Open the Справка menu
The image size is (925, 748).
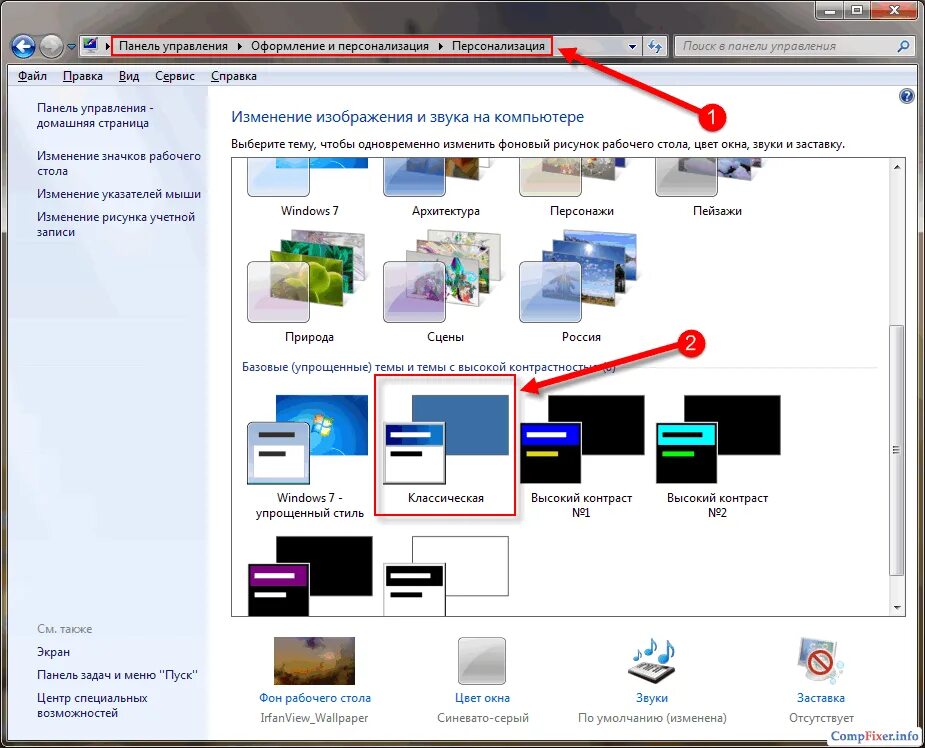234,76
